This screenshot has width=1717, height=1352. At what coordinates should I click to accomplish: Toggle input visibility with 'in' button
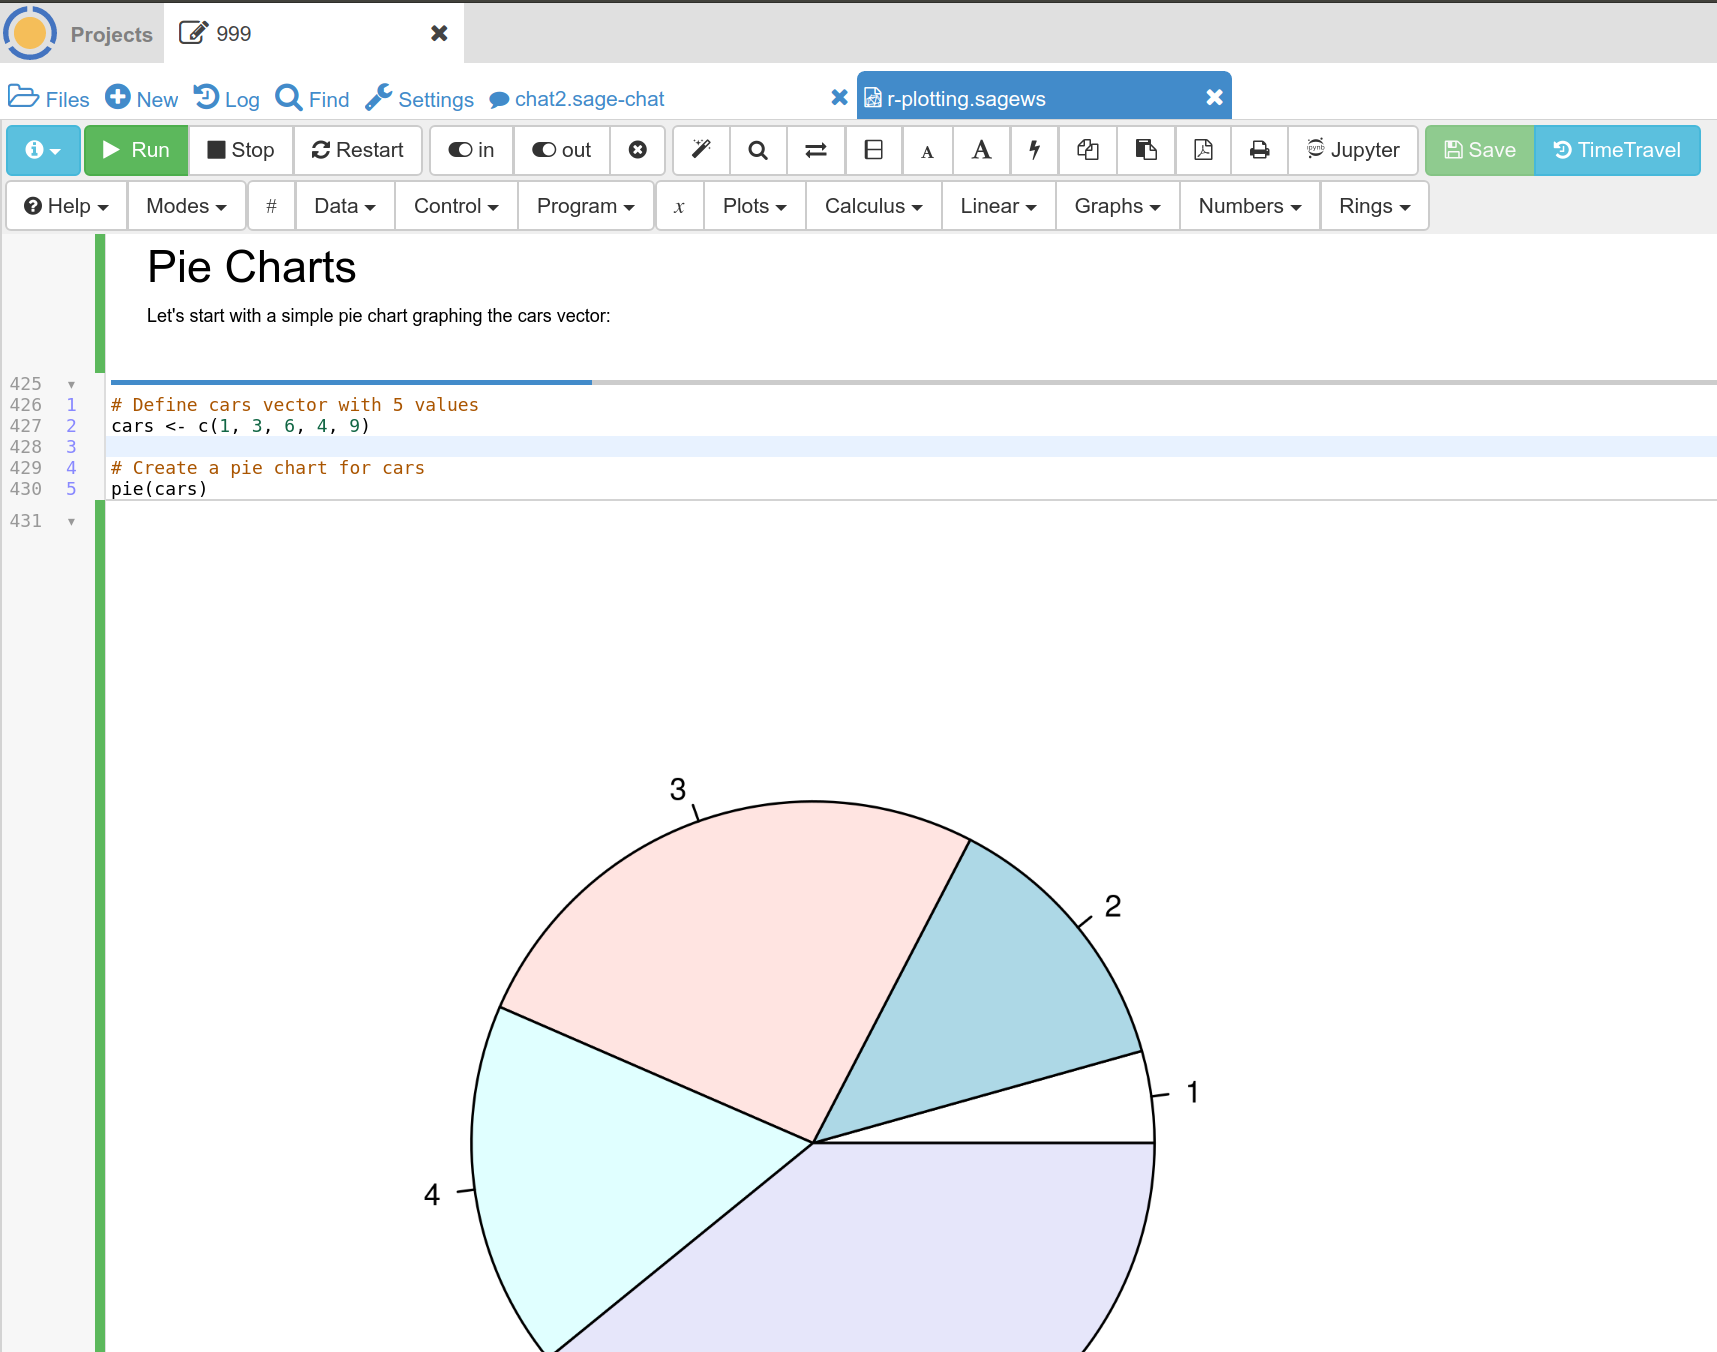471,150
